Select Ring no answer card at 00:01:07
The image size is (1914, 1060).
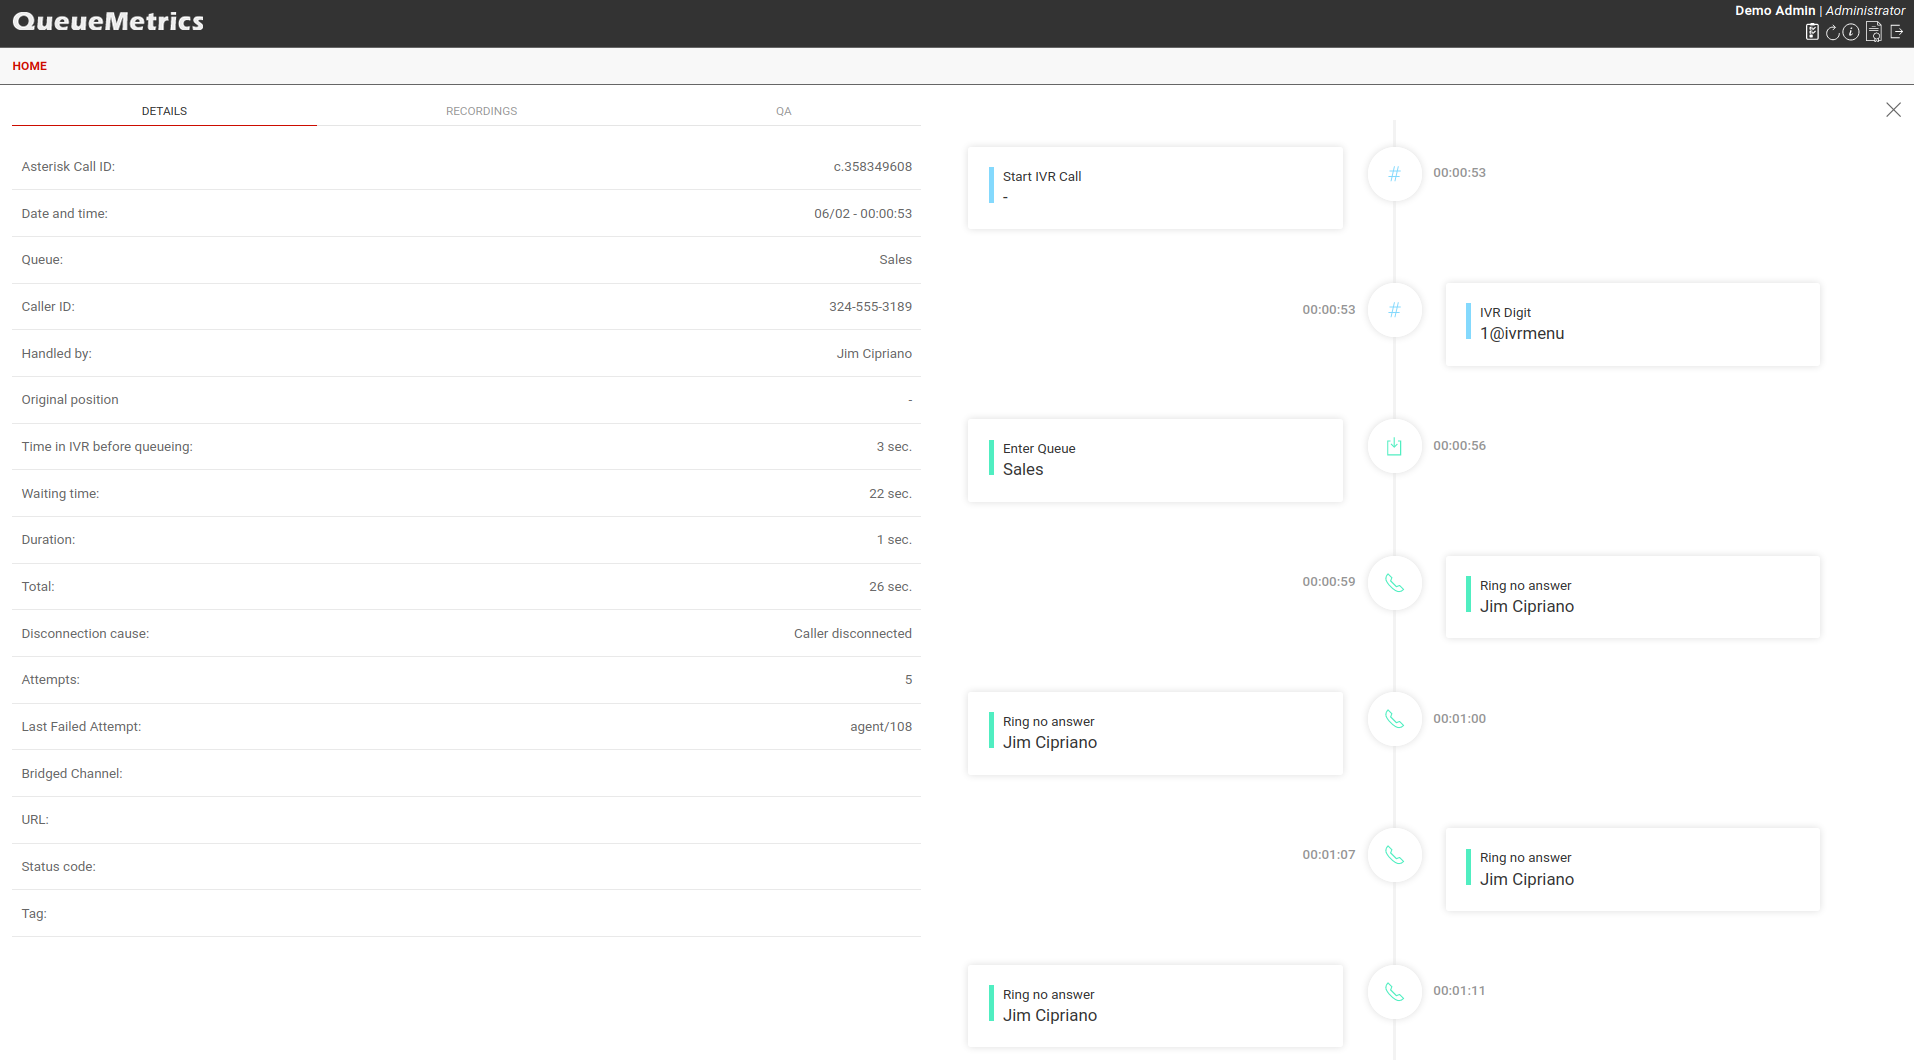1632,869
